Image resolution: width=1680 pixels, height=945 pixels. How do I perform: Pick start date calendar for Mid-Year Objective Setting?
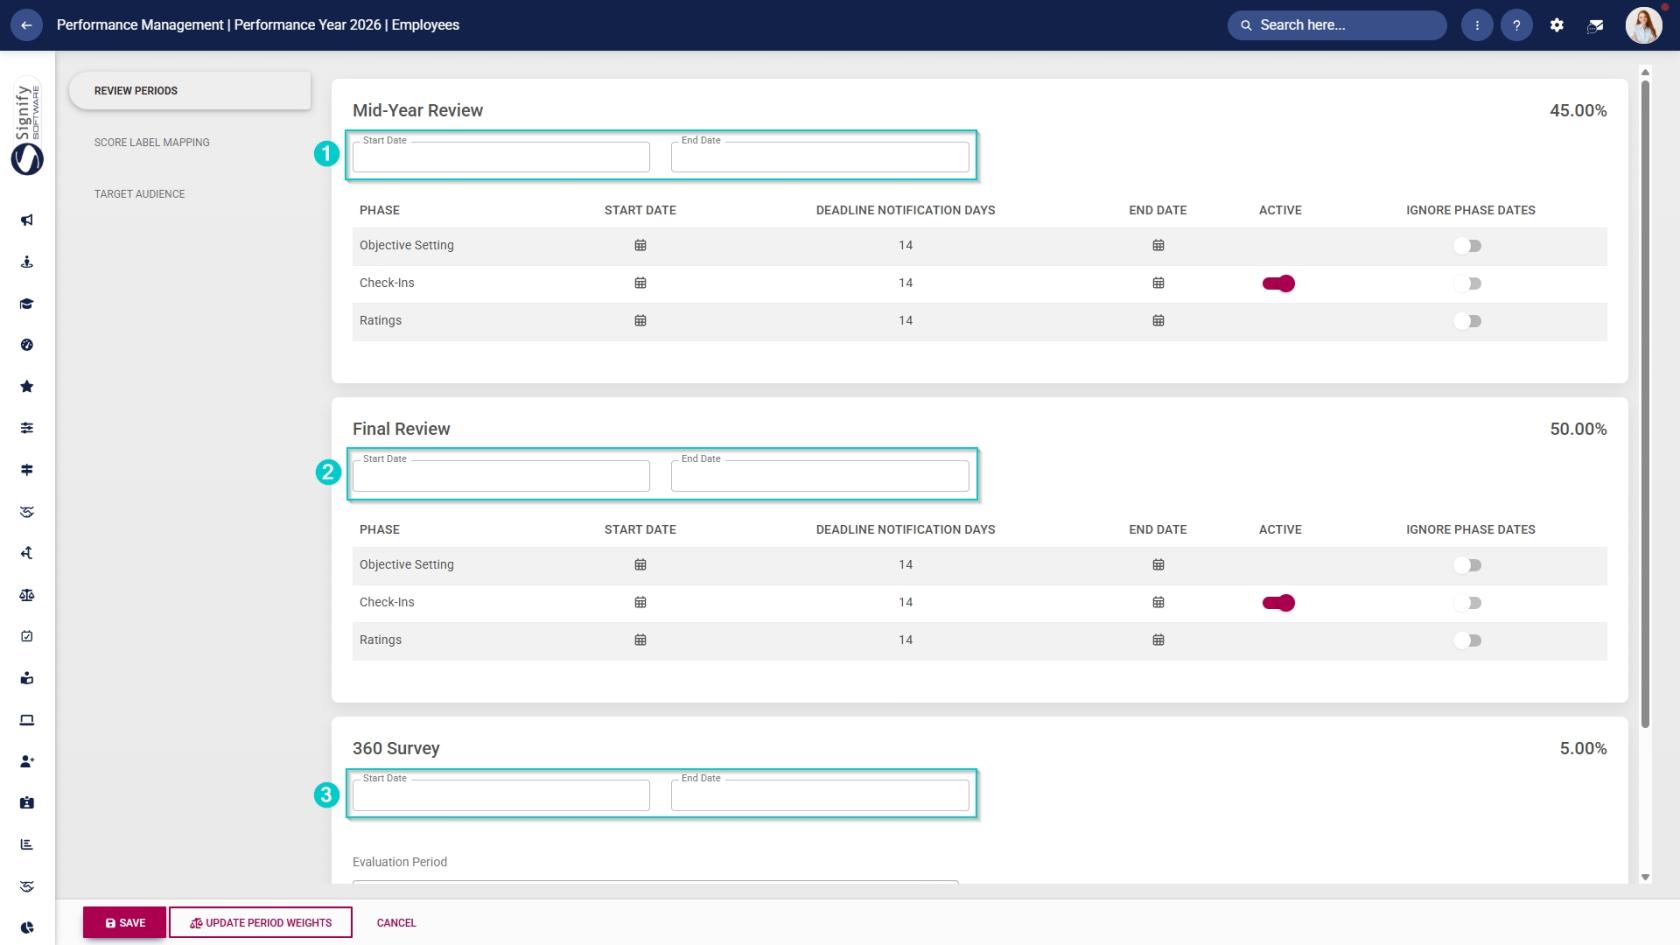(x=640, y=245)
